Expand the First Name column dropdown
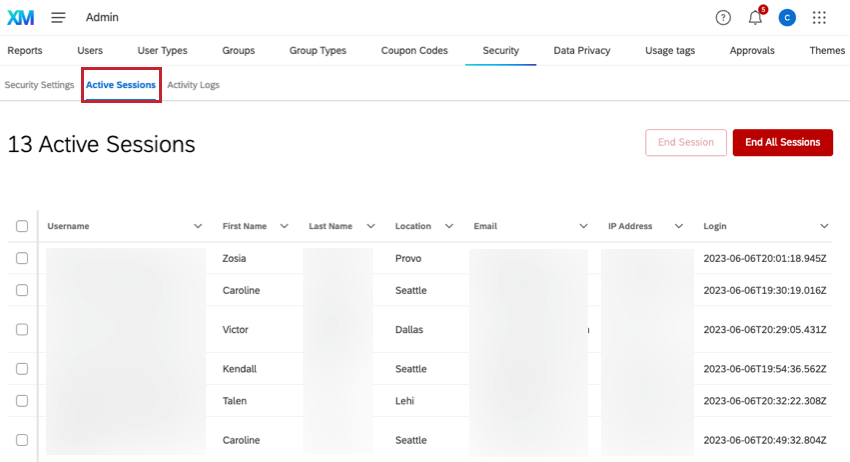The image size is (850, 462). point(284,226)
